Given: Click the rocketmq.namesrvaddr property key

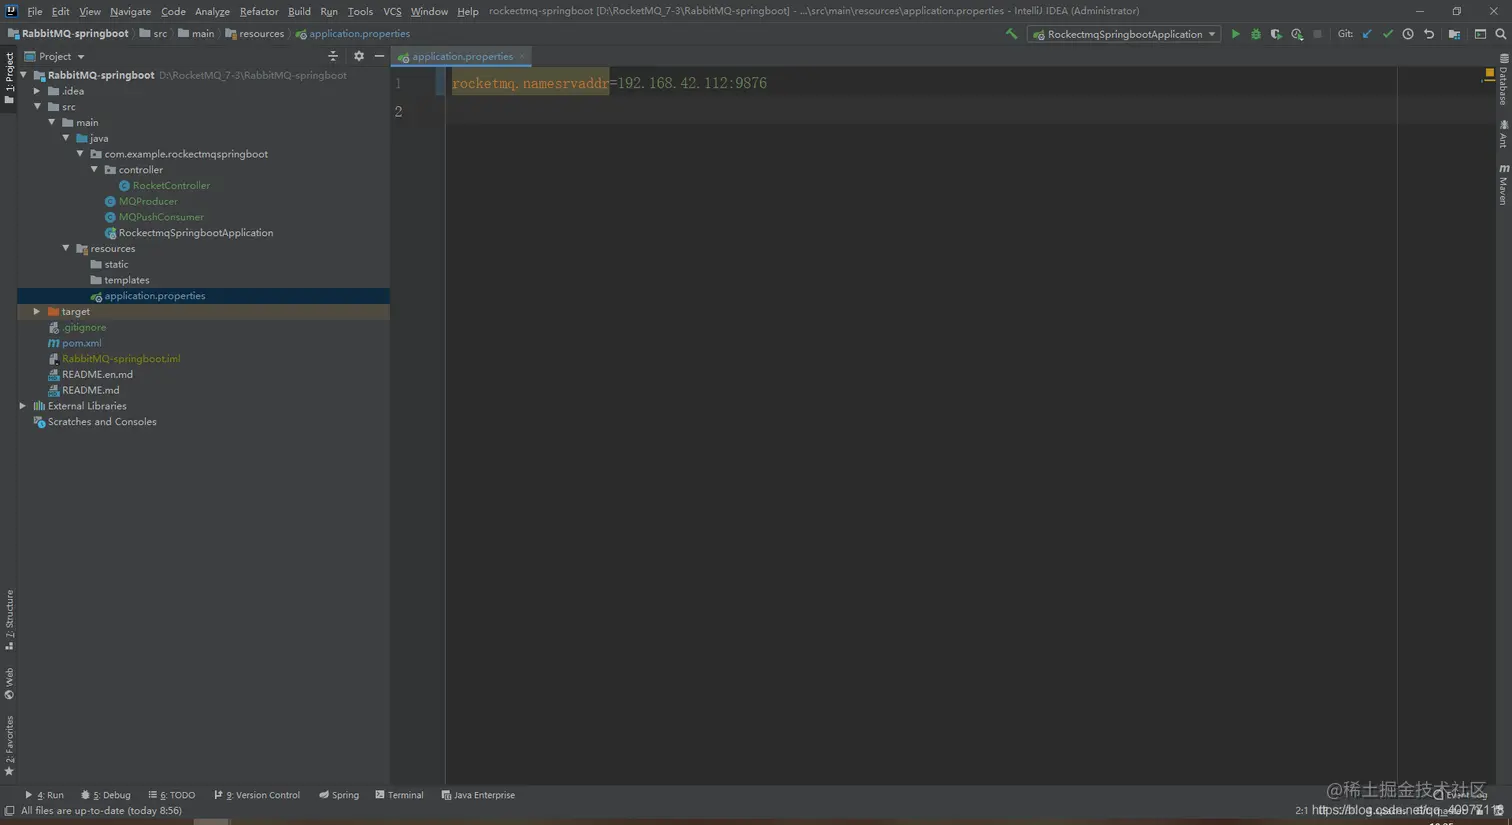Looking at the screenshot, I should pyautogui.click(x=530, y=83).
